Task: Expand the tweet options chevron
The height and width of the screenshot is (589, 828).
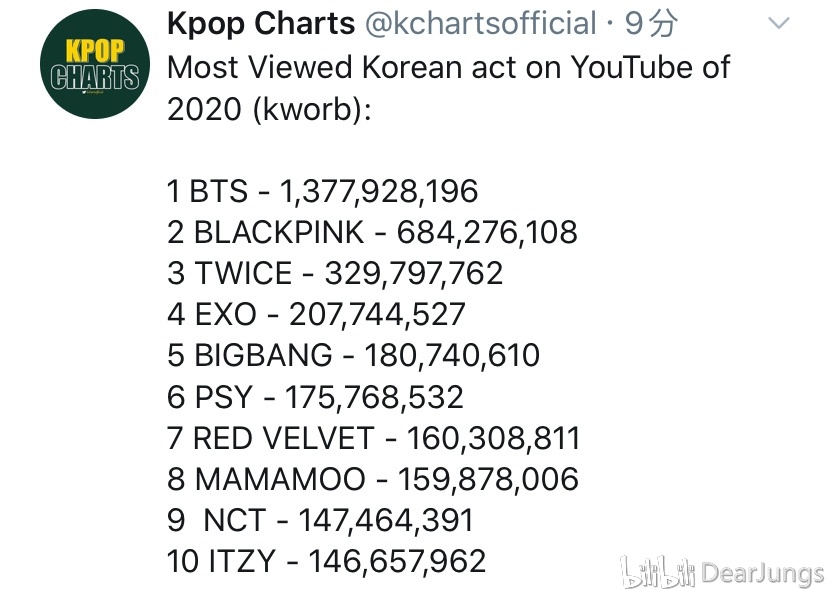Action: click(x=778, y=24)
